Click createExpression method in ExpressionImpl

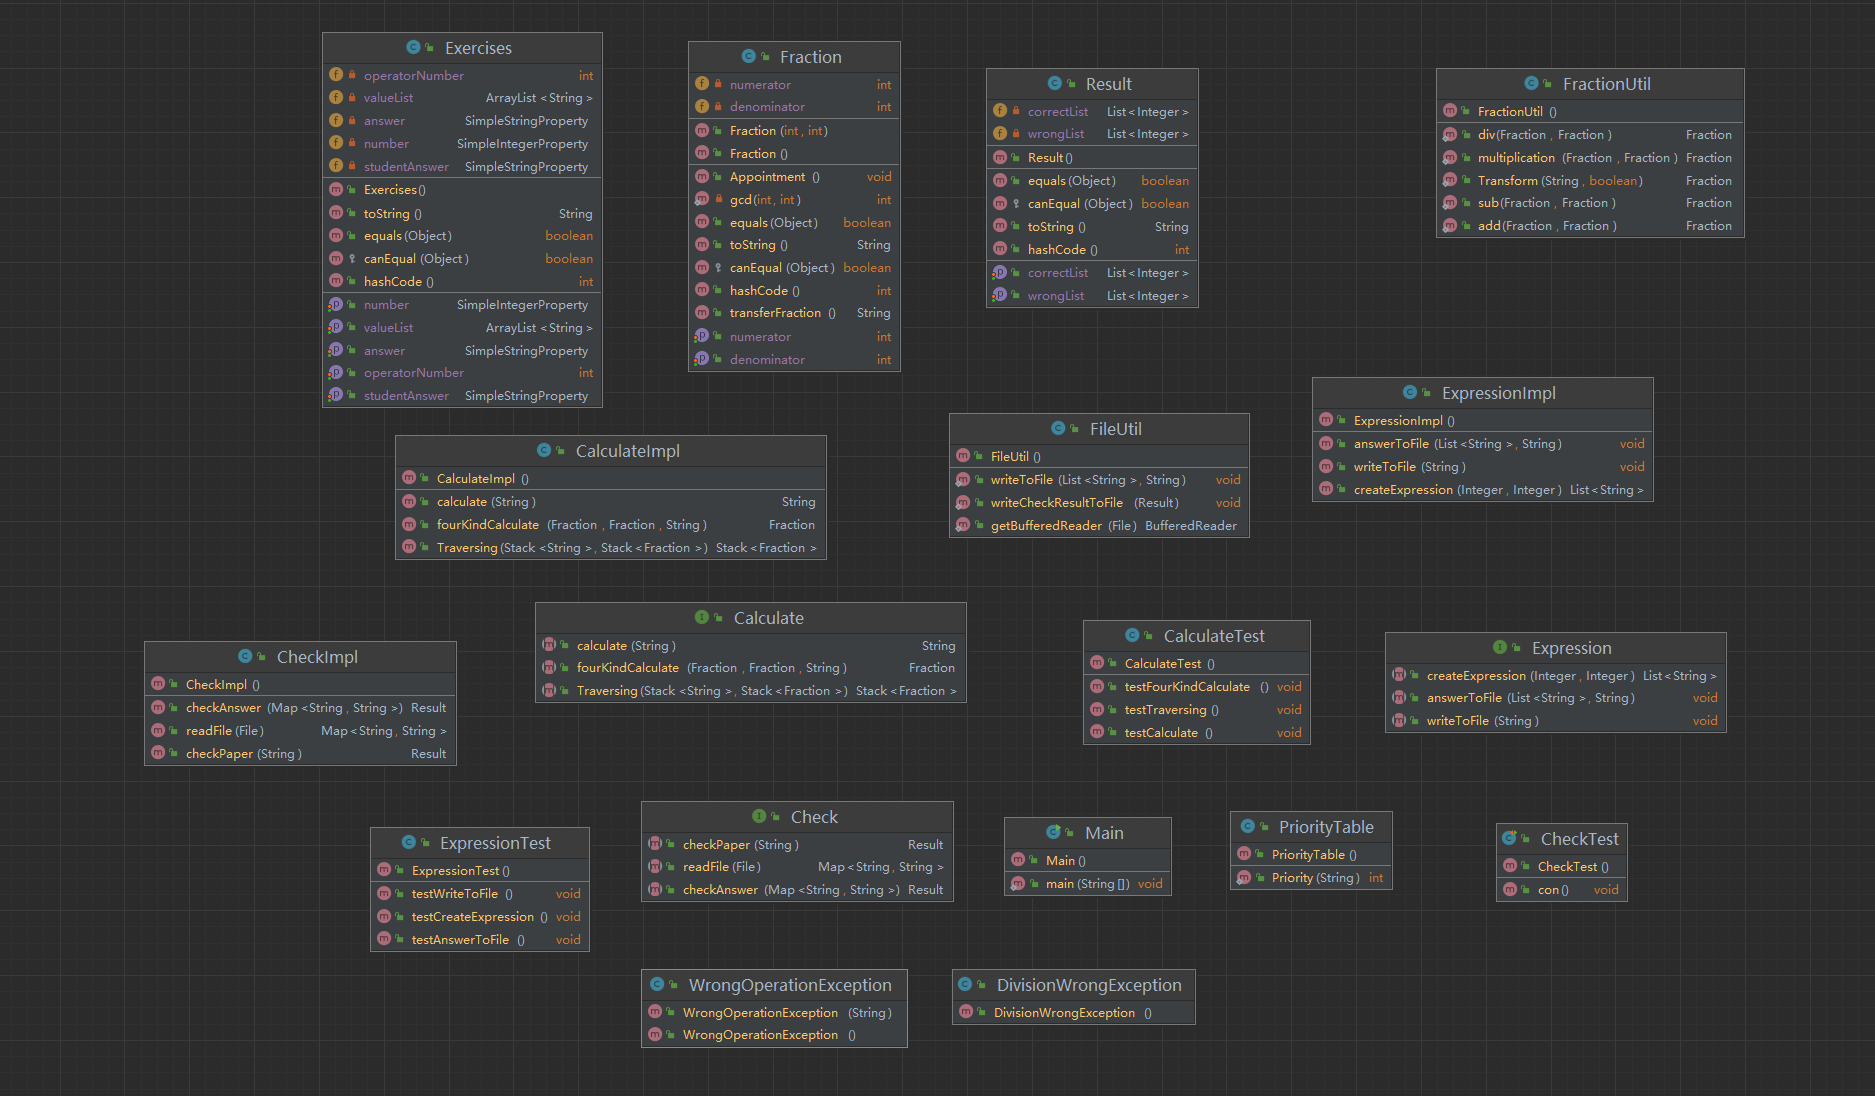tap(1483, 490)
